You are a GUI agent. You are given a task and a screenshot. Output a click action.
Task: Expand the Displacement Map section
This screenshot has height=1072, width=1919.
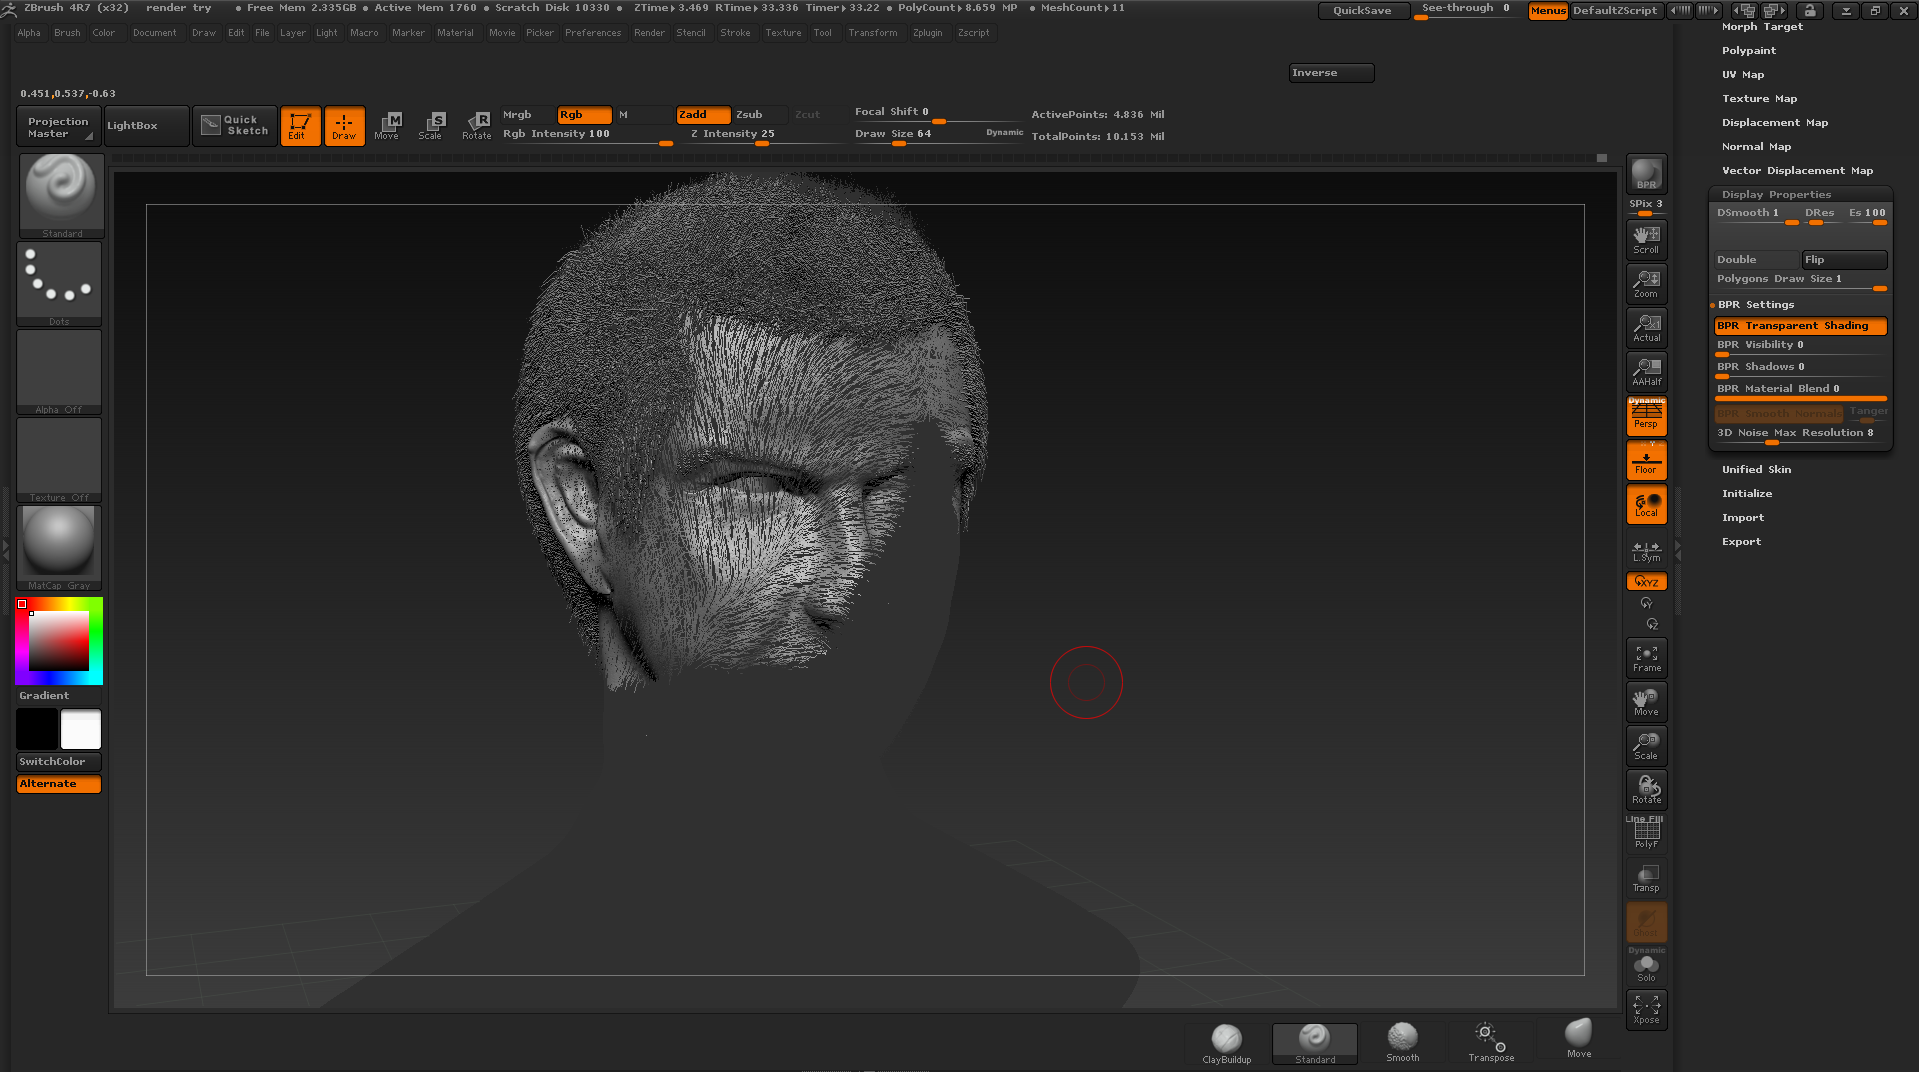[x=1774, y=123]
